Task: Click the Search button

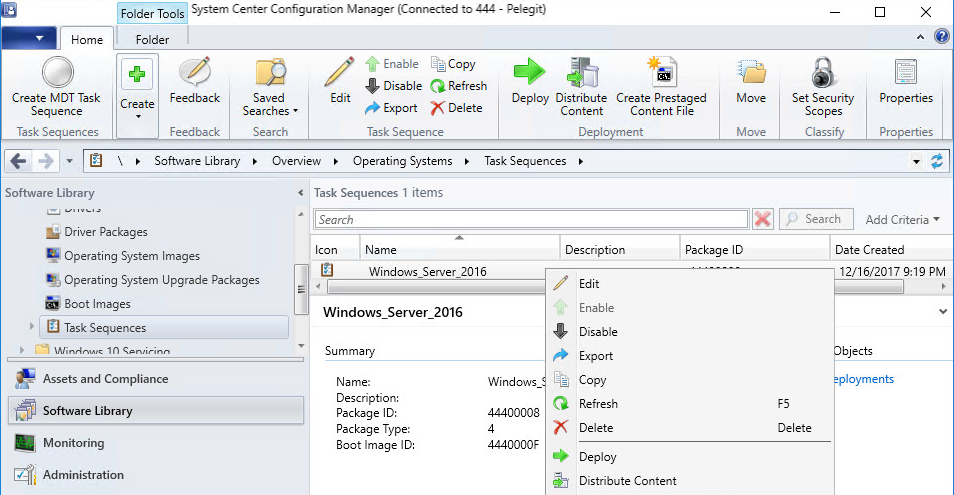Action: point(816,219)
